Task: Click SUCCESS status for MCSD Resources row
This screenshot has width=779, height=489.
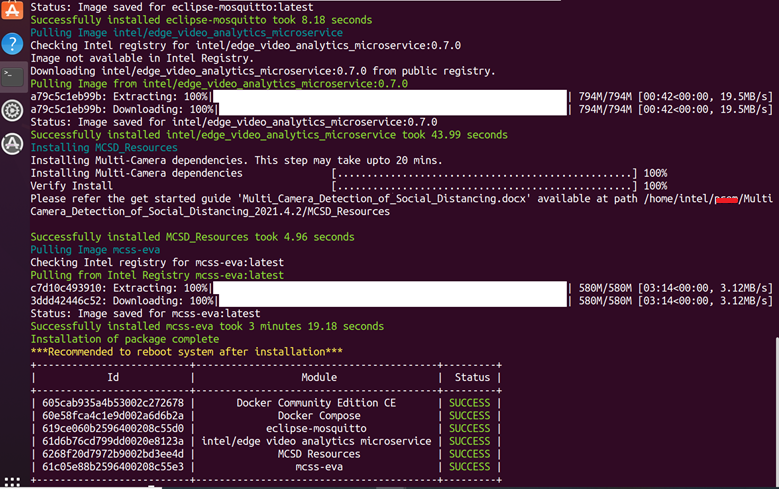Action: [x=469, y=454]
